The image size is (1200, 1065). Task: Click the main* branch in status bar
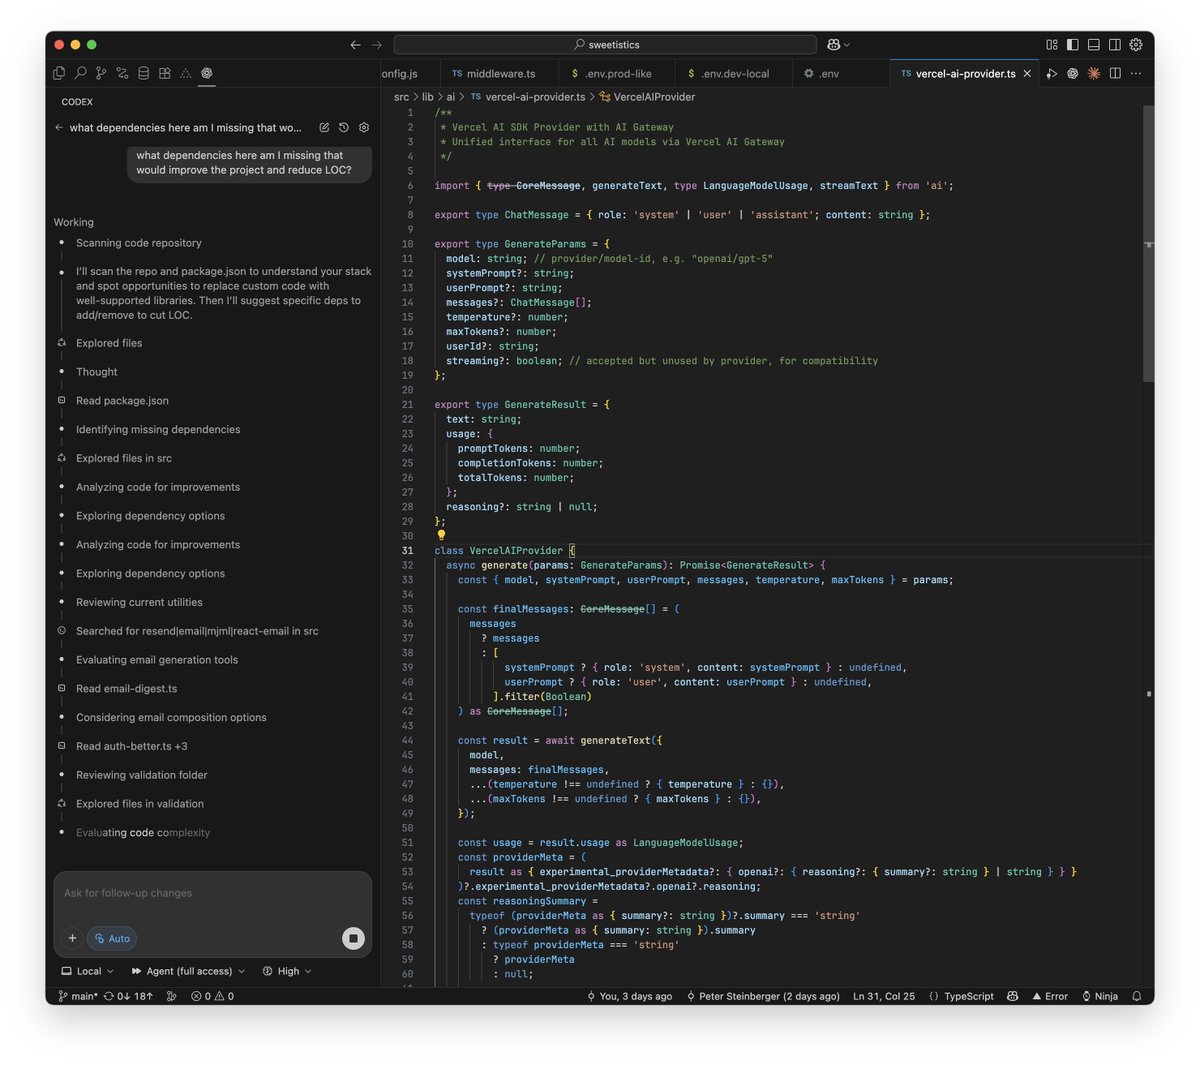click(78, 996)
